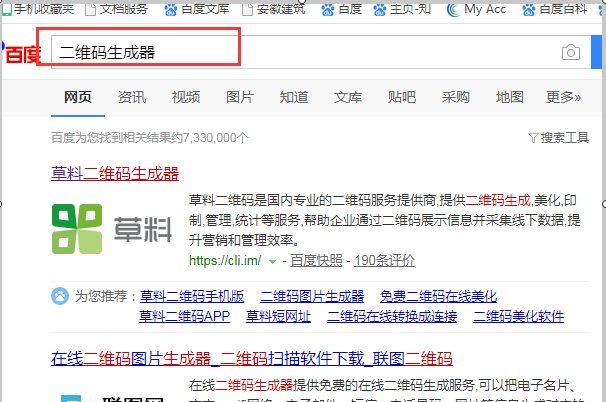The image size is (606, 402).
Task: Open the 190条评价 link
Action: (x=384, y=261)
